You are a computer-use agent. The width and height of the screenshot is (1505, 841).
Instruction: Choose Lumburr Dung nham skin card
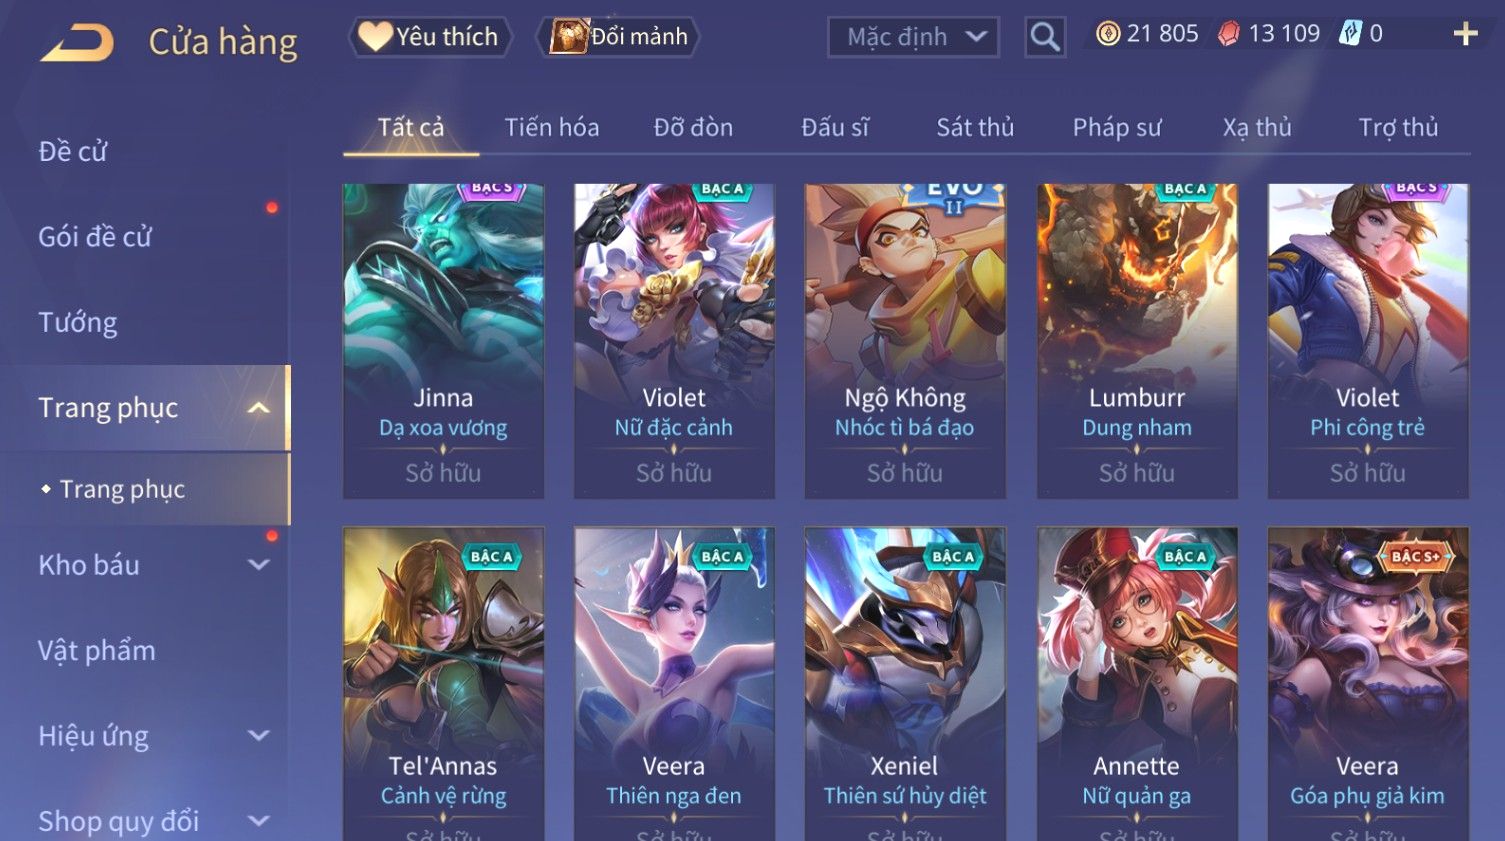coord(1137,341)
